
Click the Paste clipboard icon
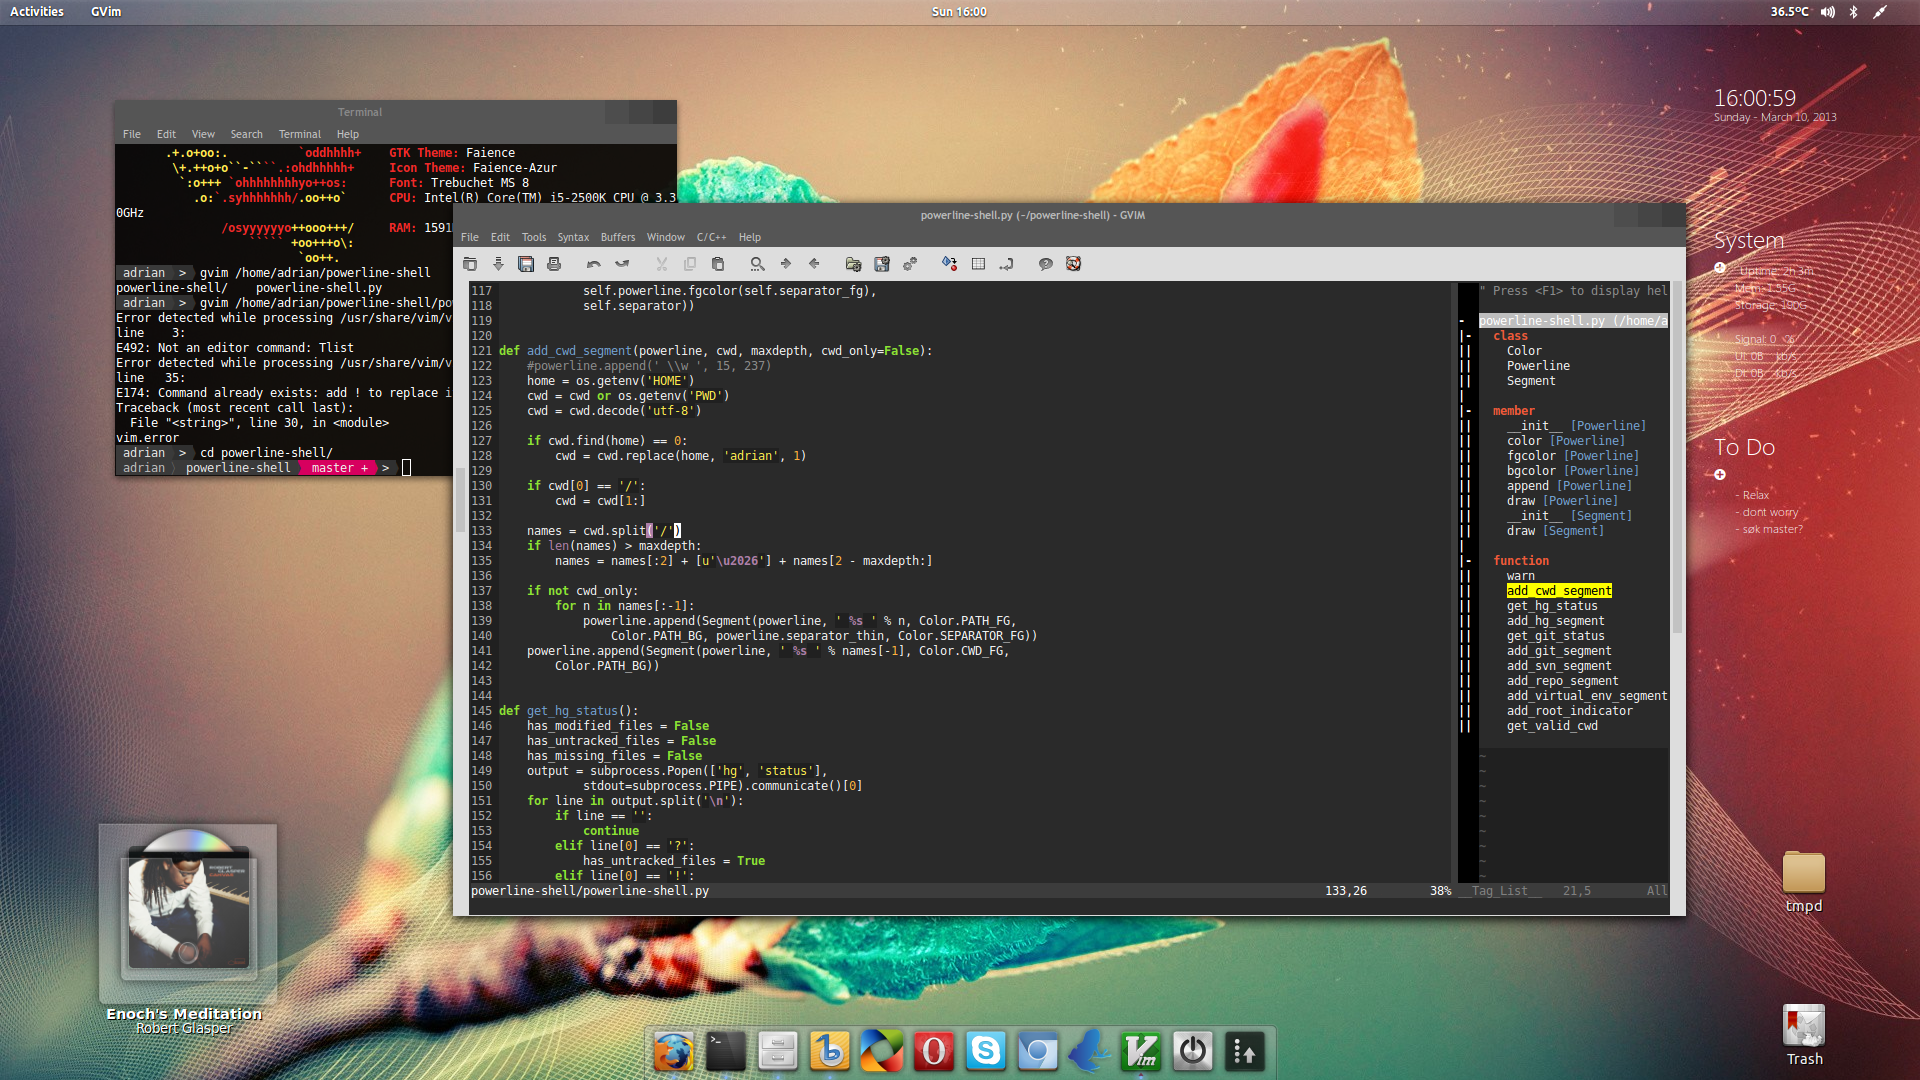717,264
